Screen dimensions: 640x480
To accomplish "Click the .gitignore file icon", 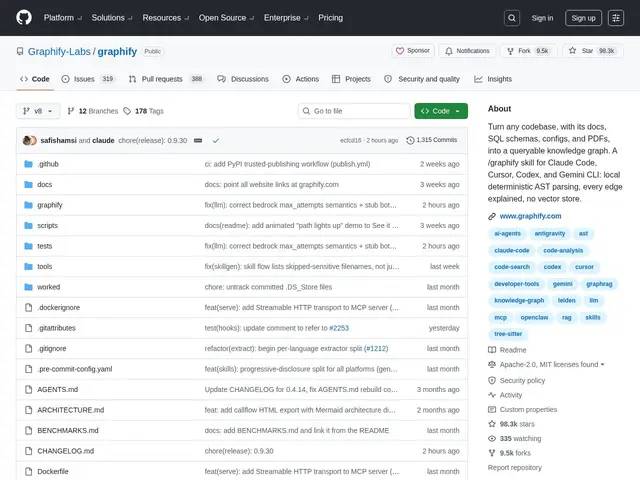I will (28, 349).
